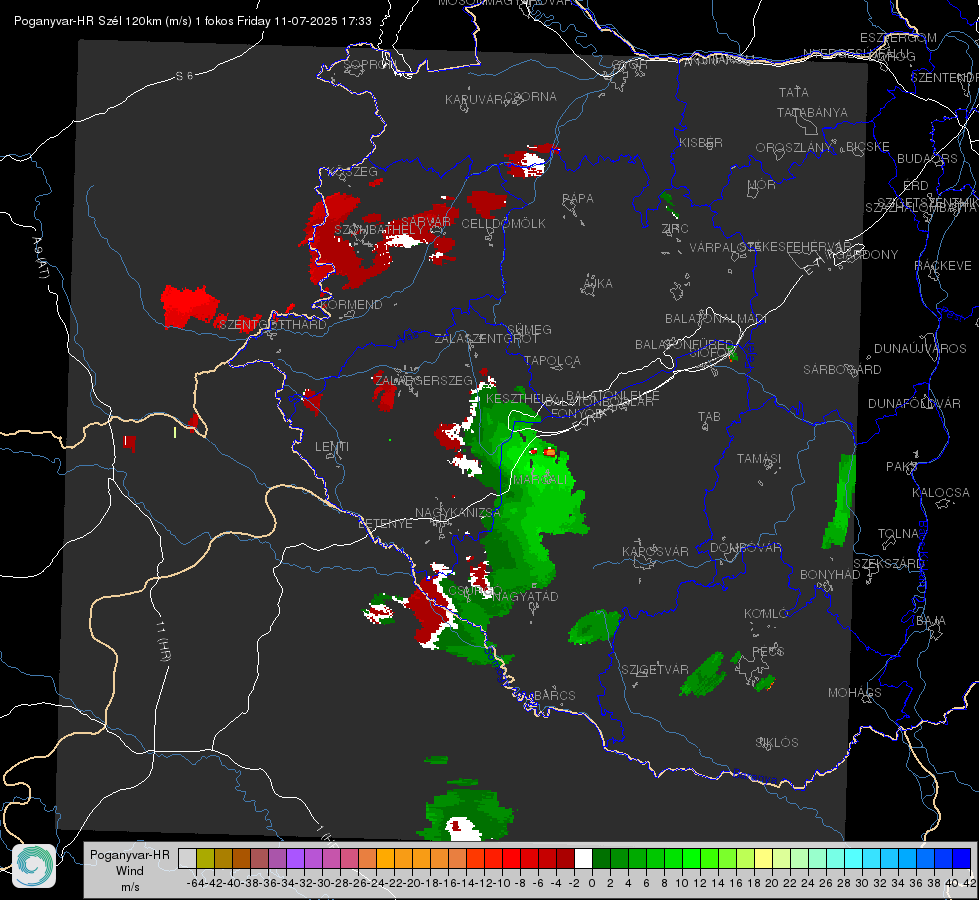Click the DUNAUJVAROS city label
The height and width of the screenshot is (900, 979).
click(920, 349)
